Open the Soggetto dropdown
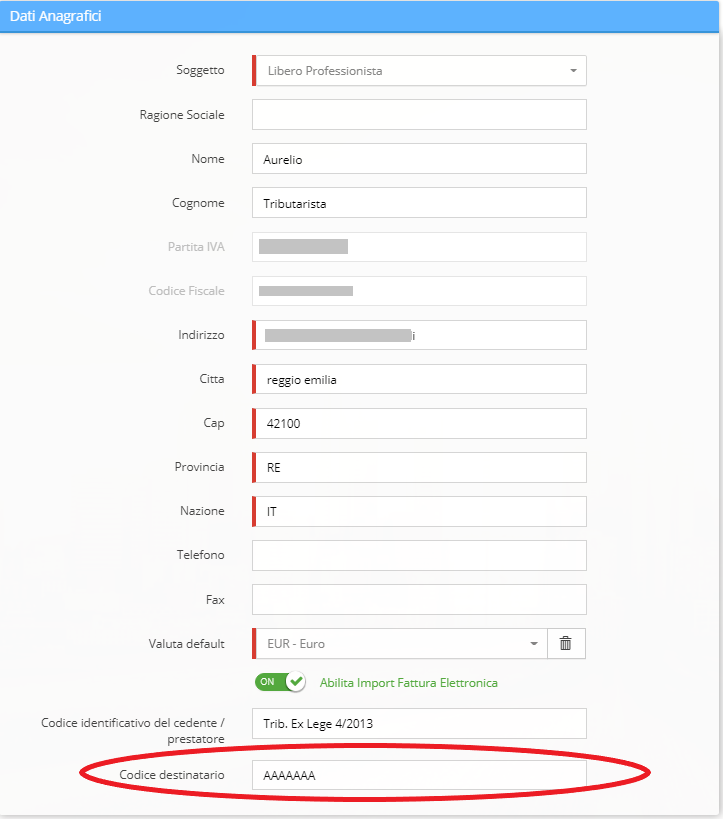 (419, 71)
